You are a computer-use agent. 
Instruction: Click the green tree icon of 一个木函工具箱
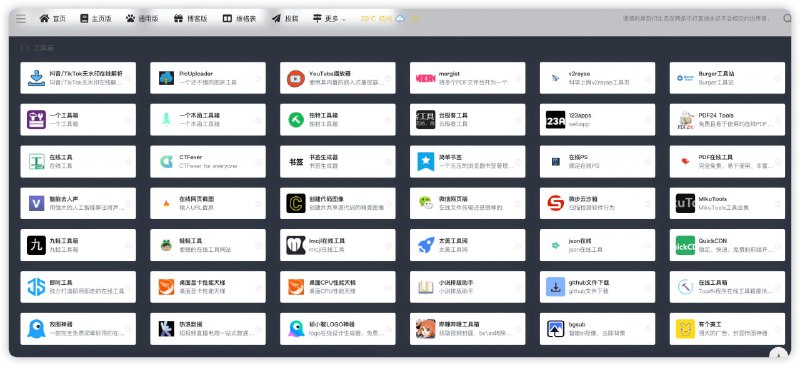166,120
